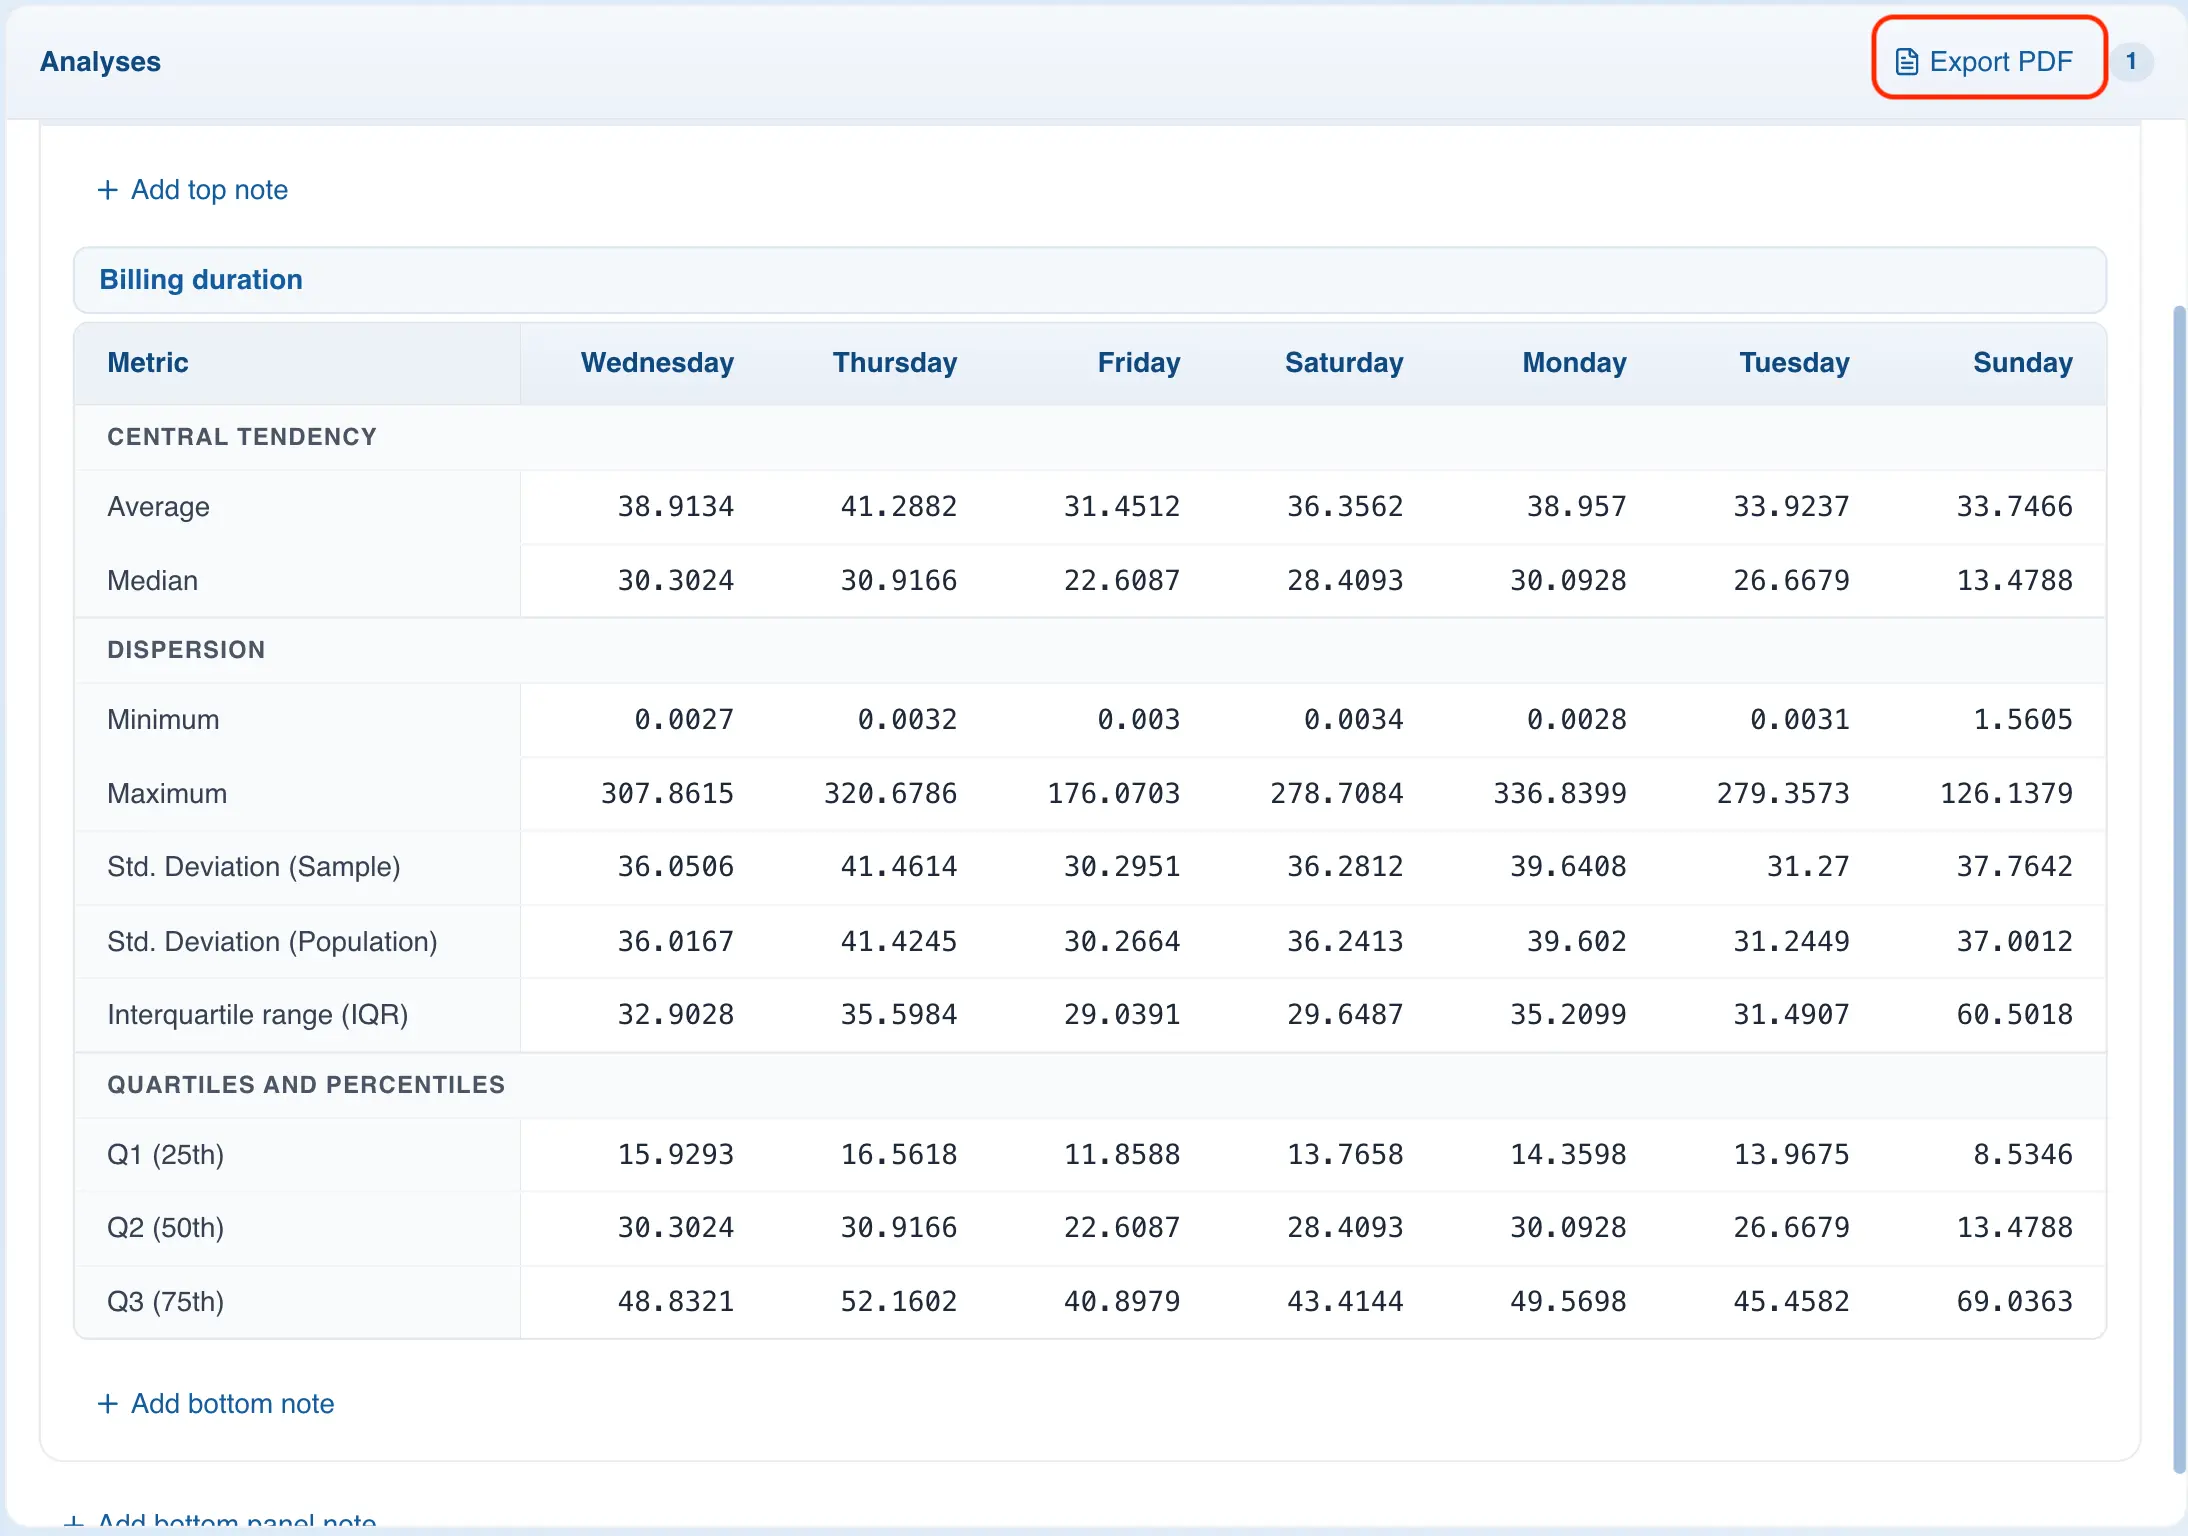Click the plus icon beside Add bottom note

pyautogui.click(x=108, y=1403)
